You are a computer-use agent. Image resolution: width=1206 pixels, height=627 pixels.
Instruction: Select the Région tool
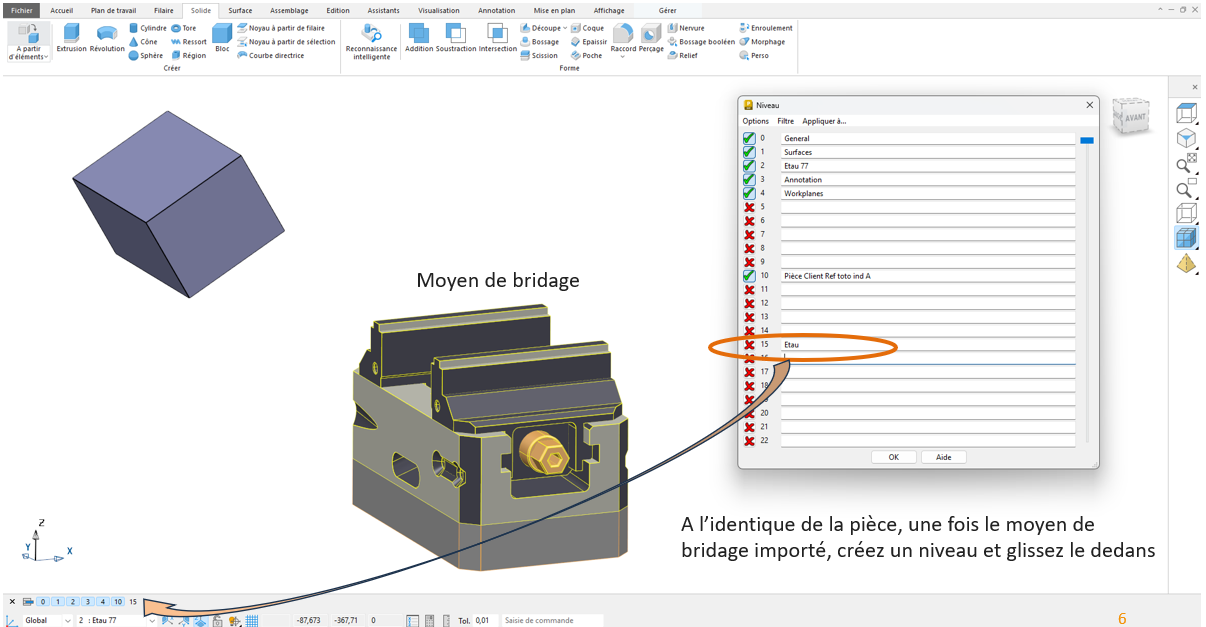188,56
